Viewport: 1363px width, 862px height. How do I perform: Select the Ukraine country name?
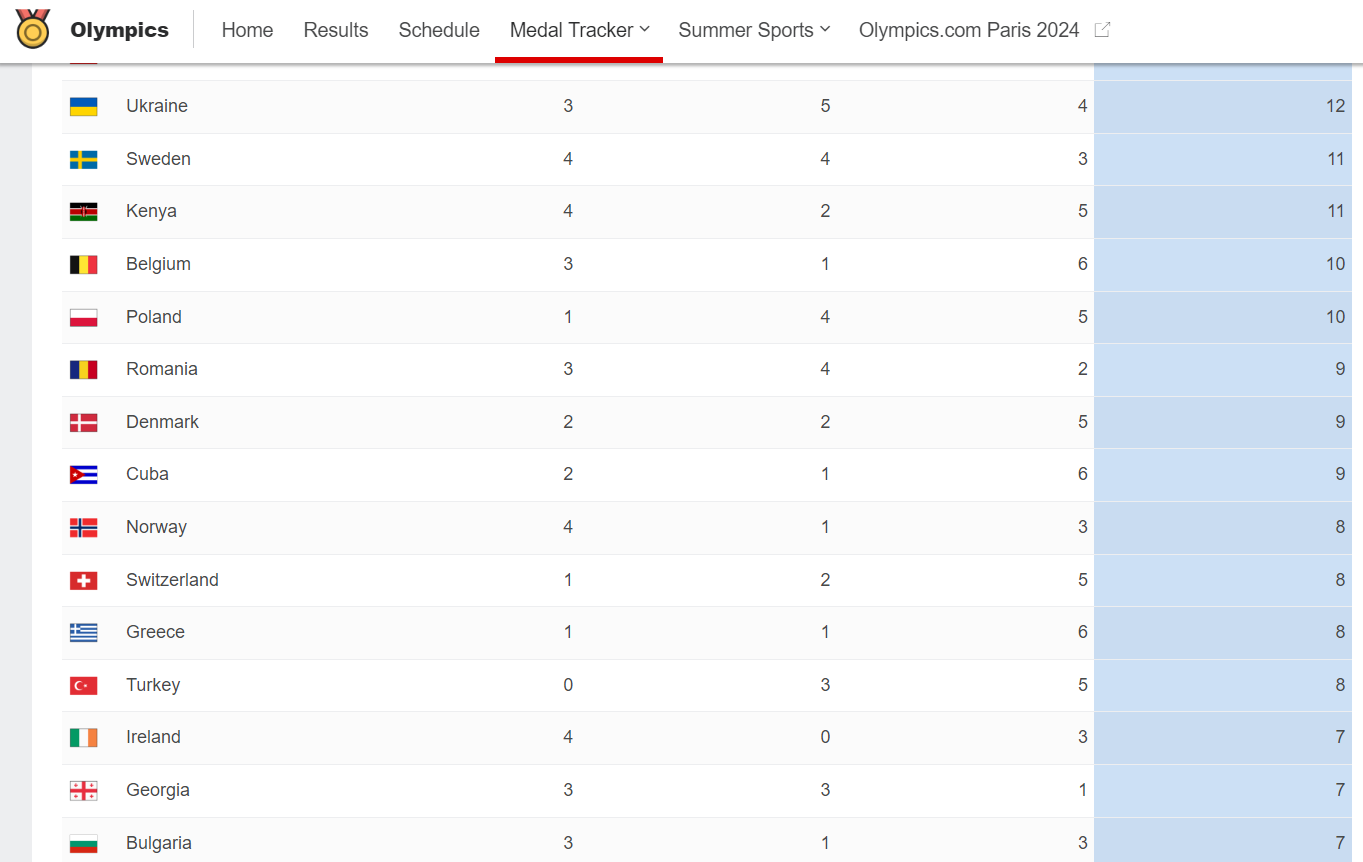tap(157, 106)
